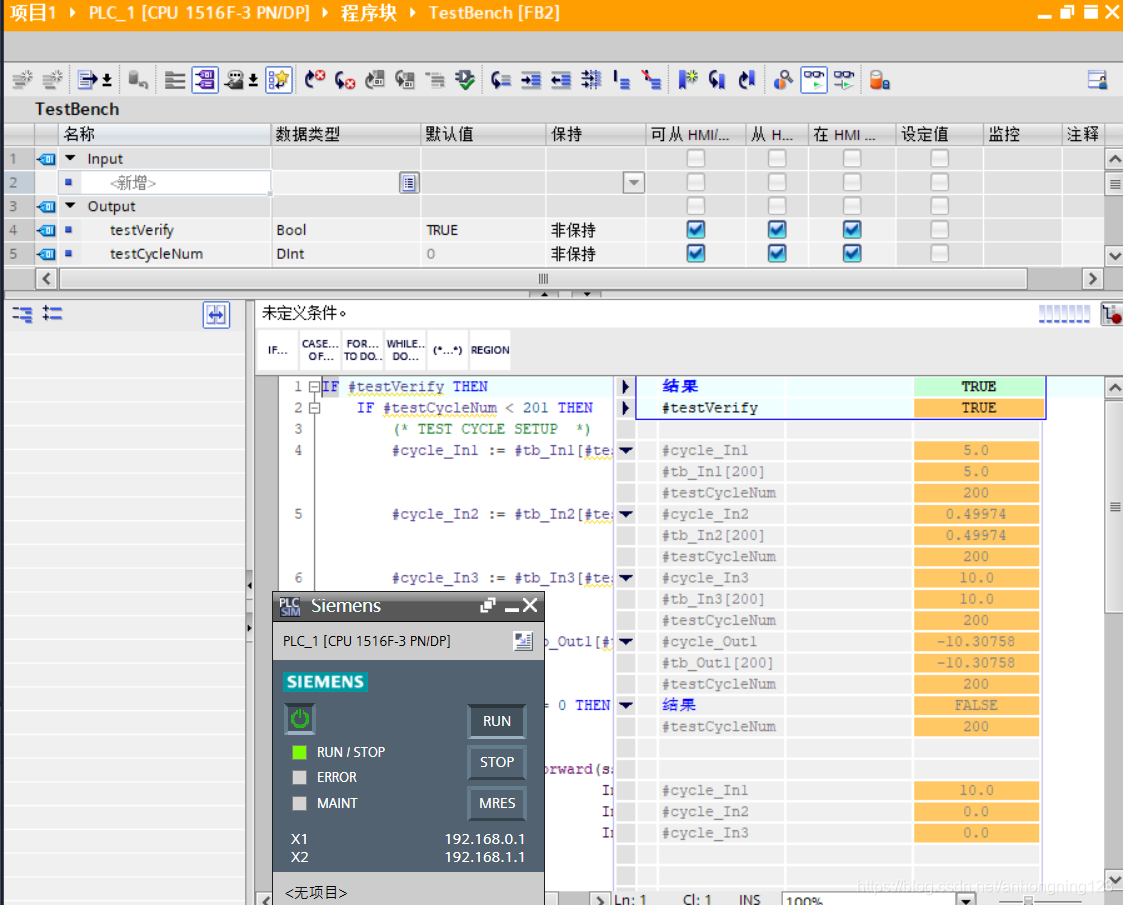Insert REGION template
The height and width of the screenshot is (905, 1123).
click(490, 350)
